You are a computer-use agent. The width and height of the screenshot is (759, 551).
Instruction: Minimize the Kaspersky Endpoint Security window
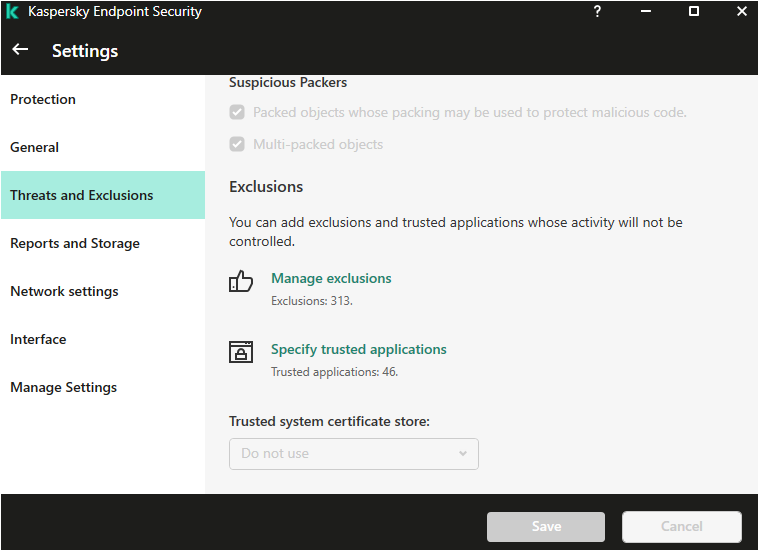tap(646, 11)
